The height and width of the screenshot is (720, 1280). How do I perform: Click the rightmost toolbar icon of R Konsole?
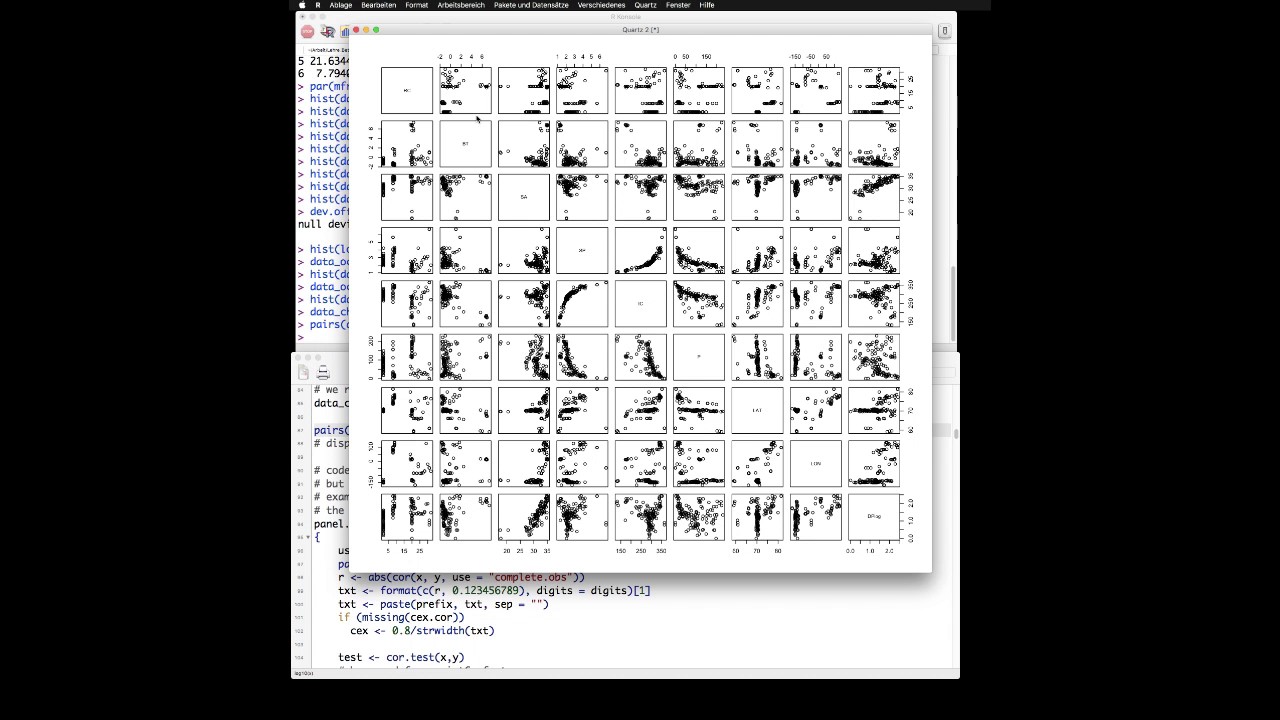click(944, 32)
